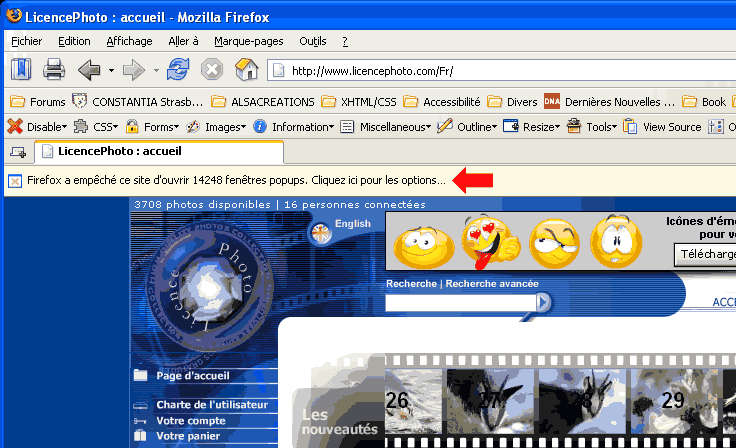This screenshot has height=448, width=736.
Task: Open the Edition menu
Action: click(x=74, y=41)
